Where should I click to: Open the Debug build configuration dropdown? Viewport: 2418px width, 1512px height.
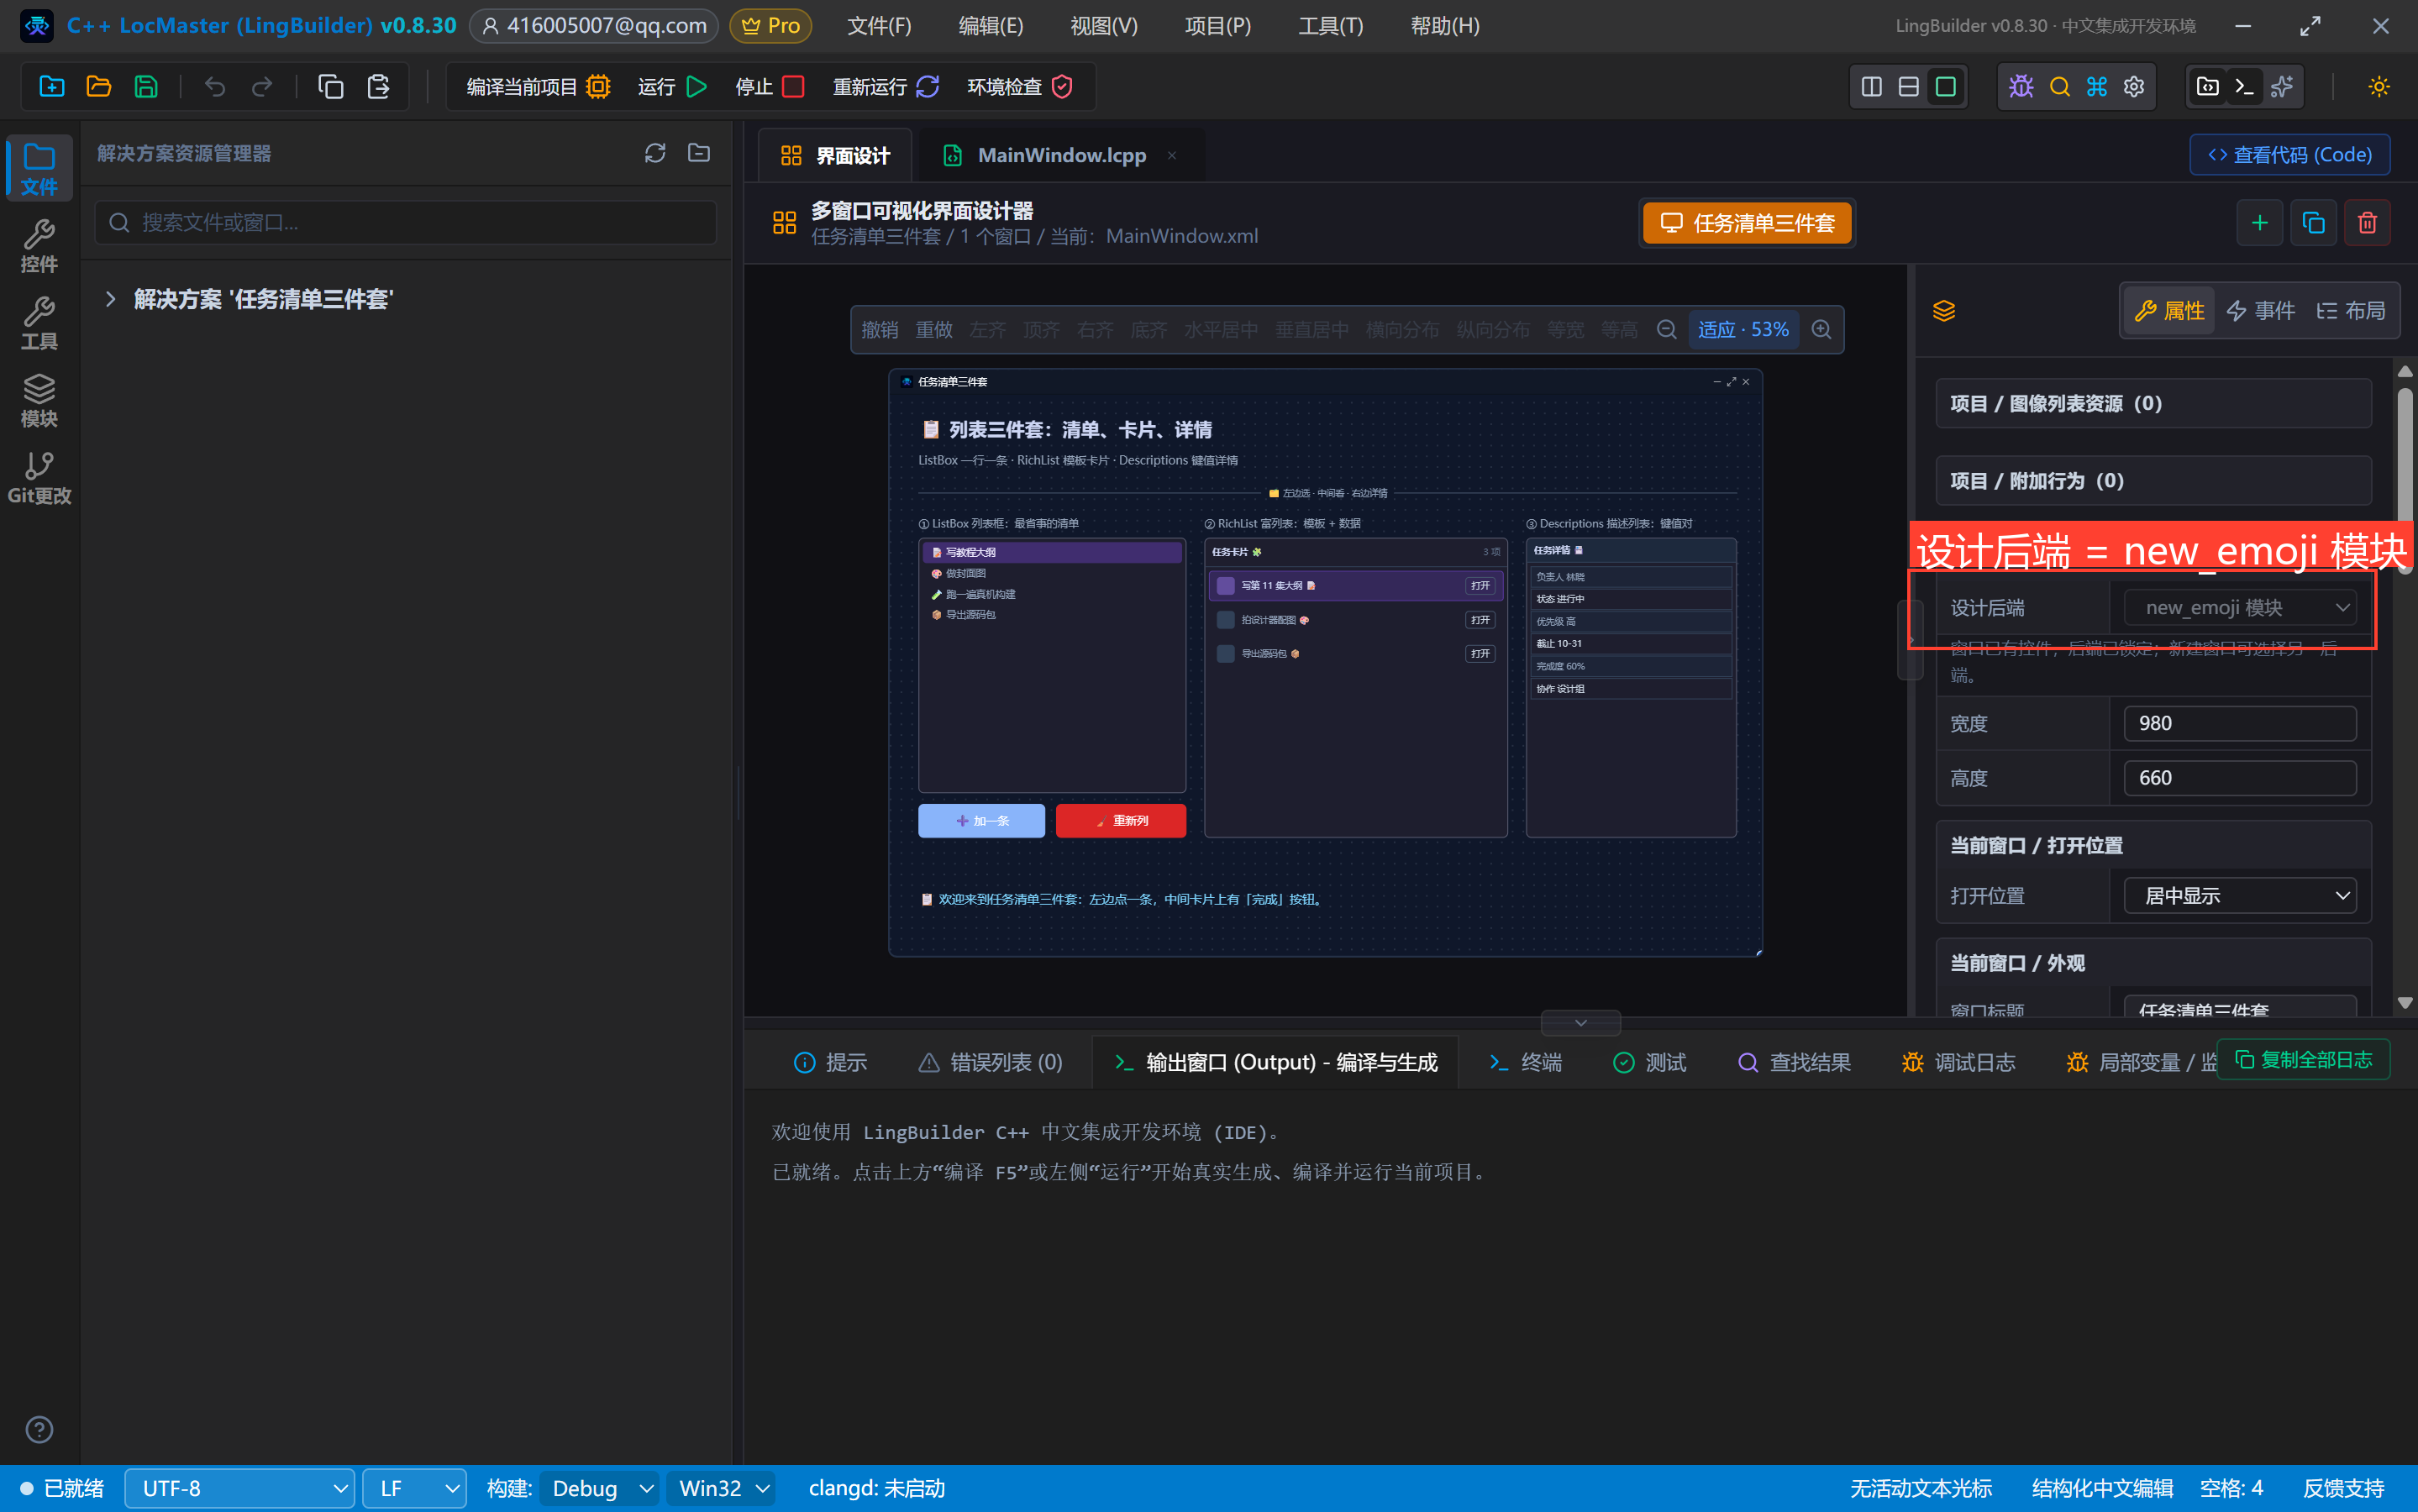point(600,1488)
